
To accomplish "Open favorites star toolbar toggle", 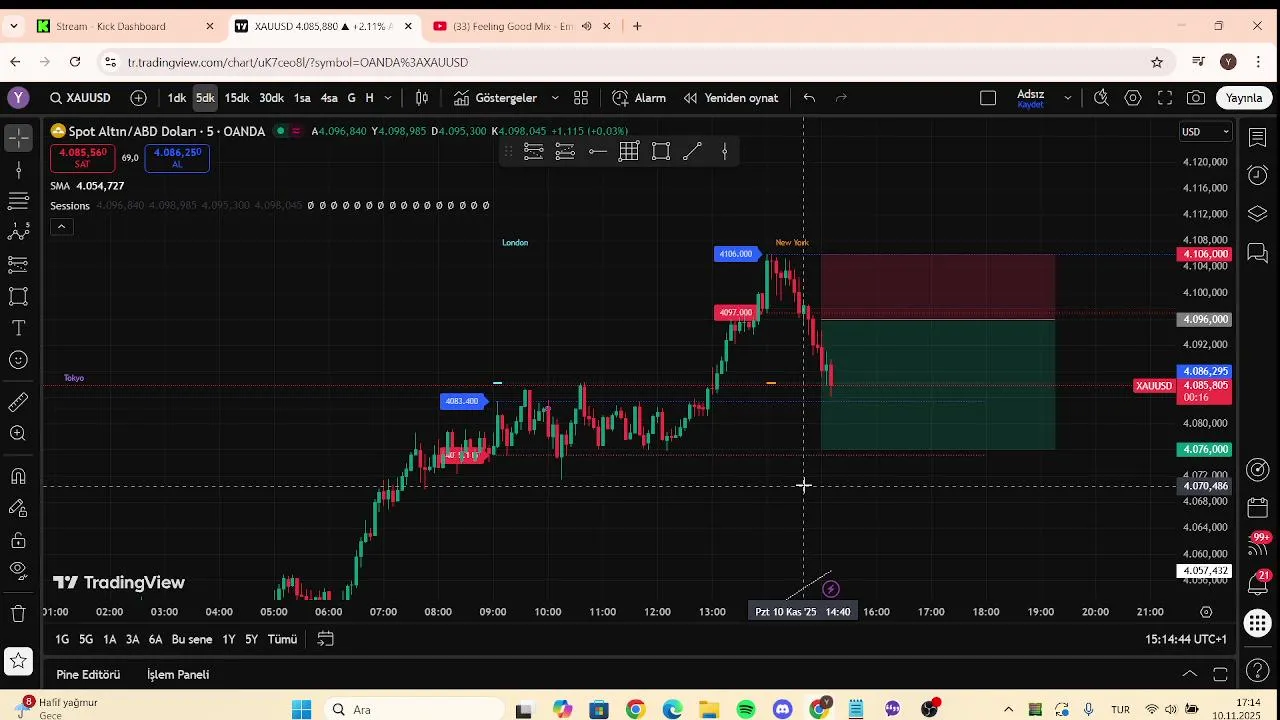I will pos(18,661).
